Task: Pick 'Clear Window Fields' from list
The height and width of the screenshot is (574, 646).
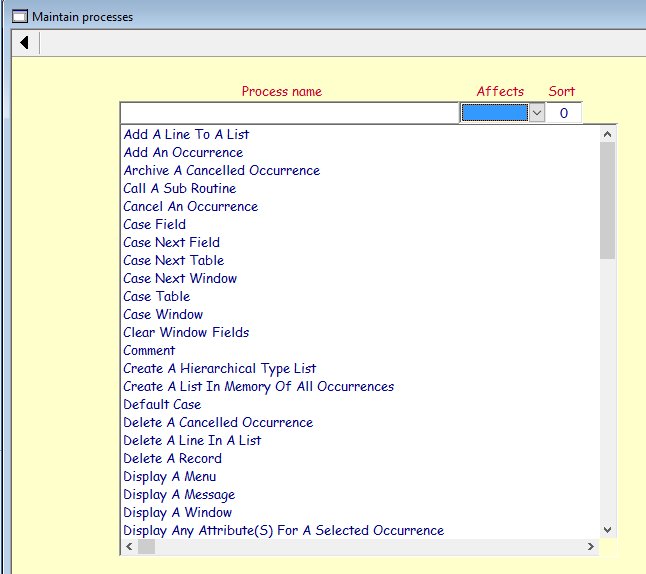Action: point(186,332)
